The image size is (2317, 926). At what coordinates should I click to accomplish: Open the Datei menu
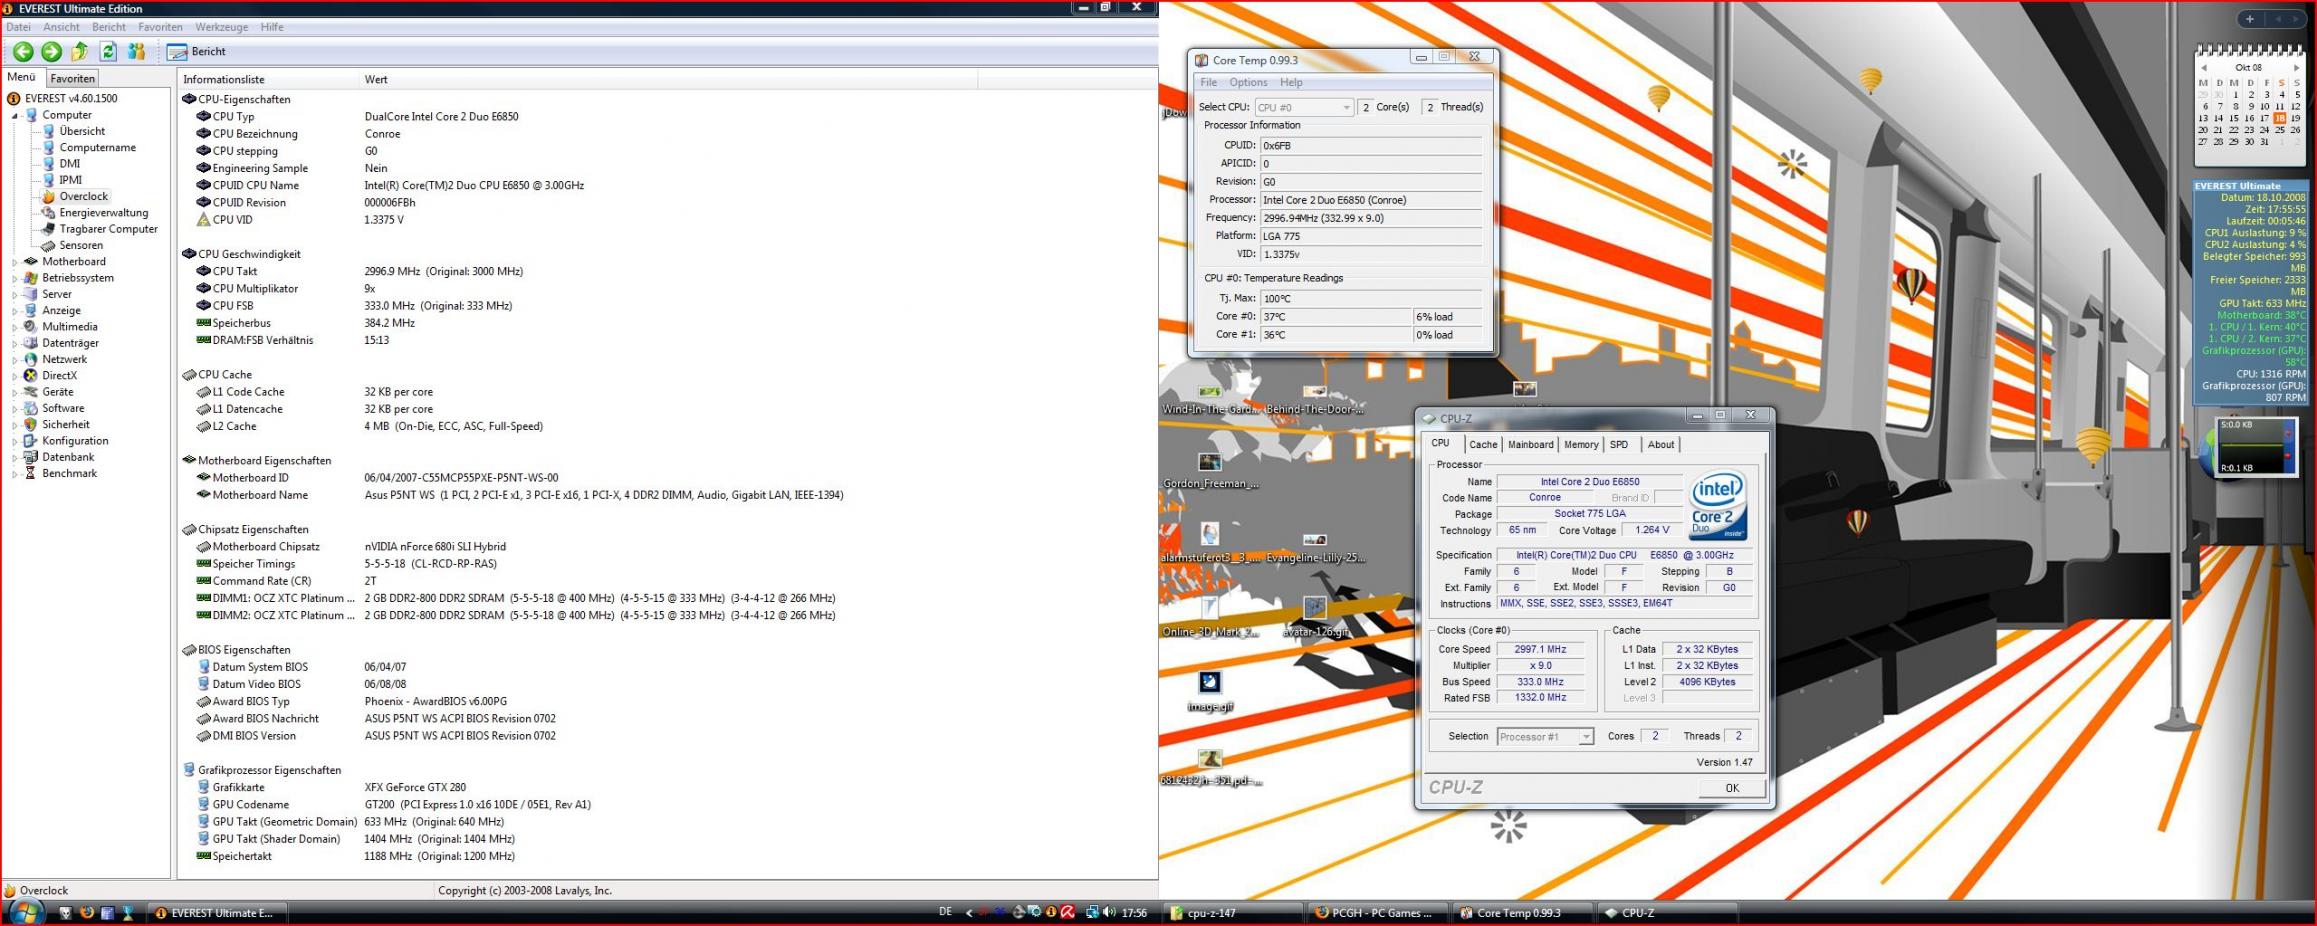click(x=18, y=27)
